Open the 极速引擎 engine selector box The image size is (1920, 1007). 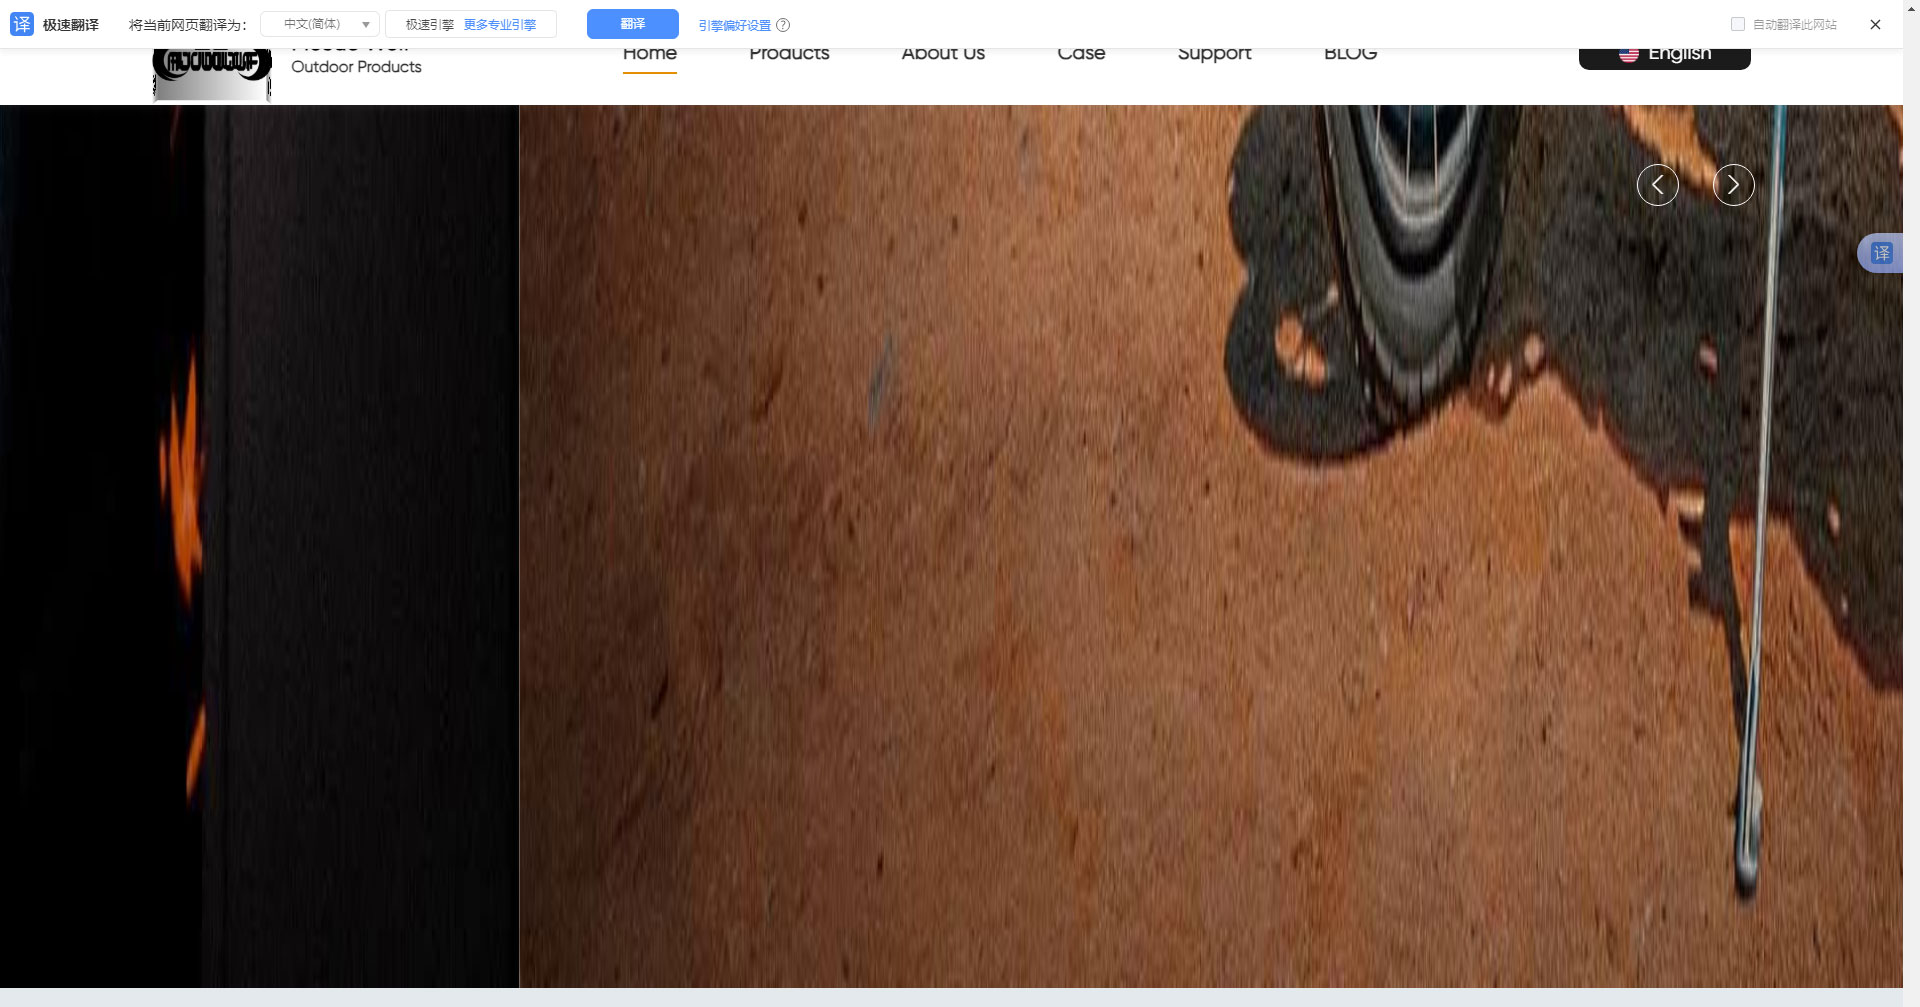pyautogui.click(x=430, y=24)
